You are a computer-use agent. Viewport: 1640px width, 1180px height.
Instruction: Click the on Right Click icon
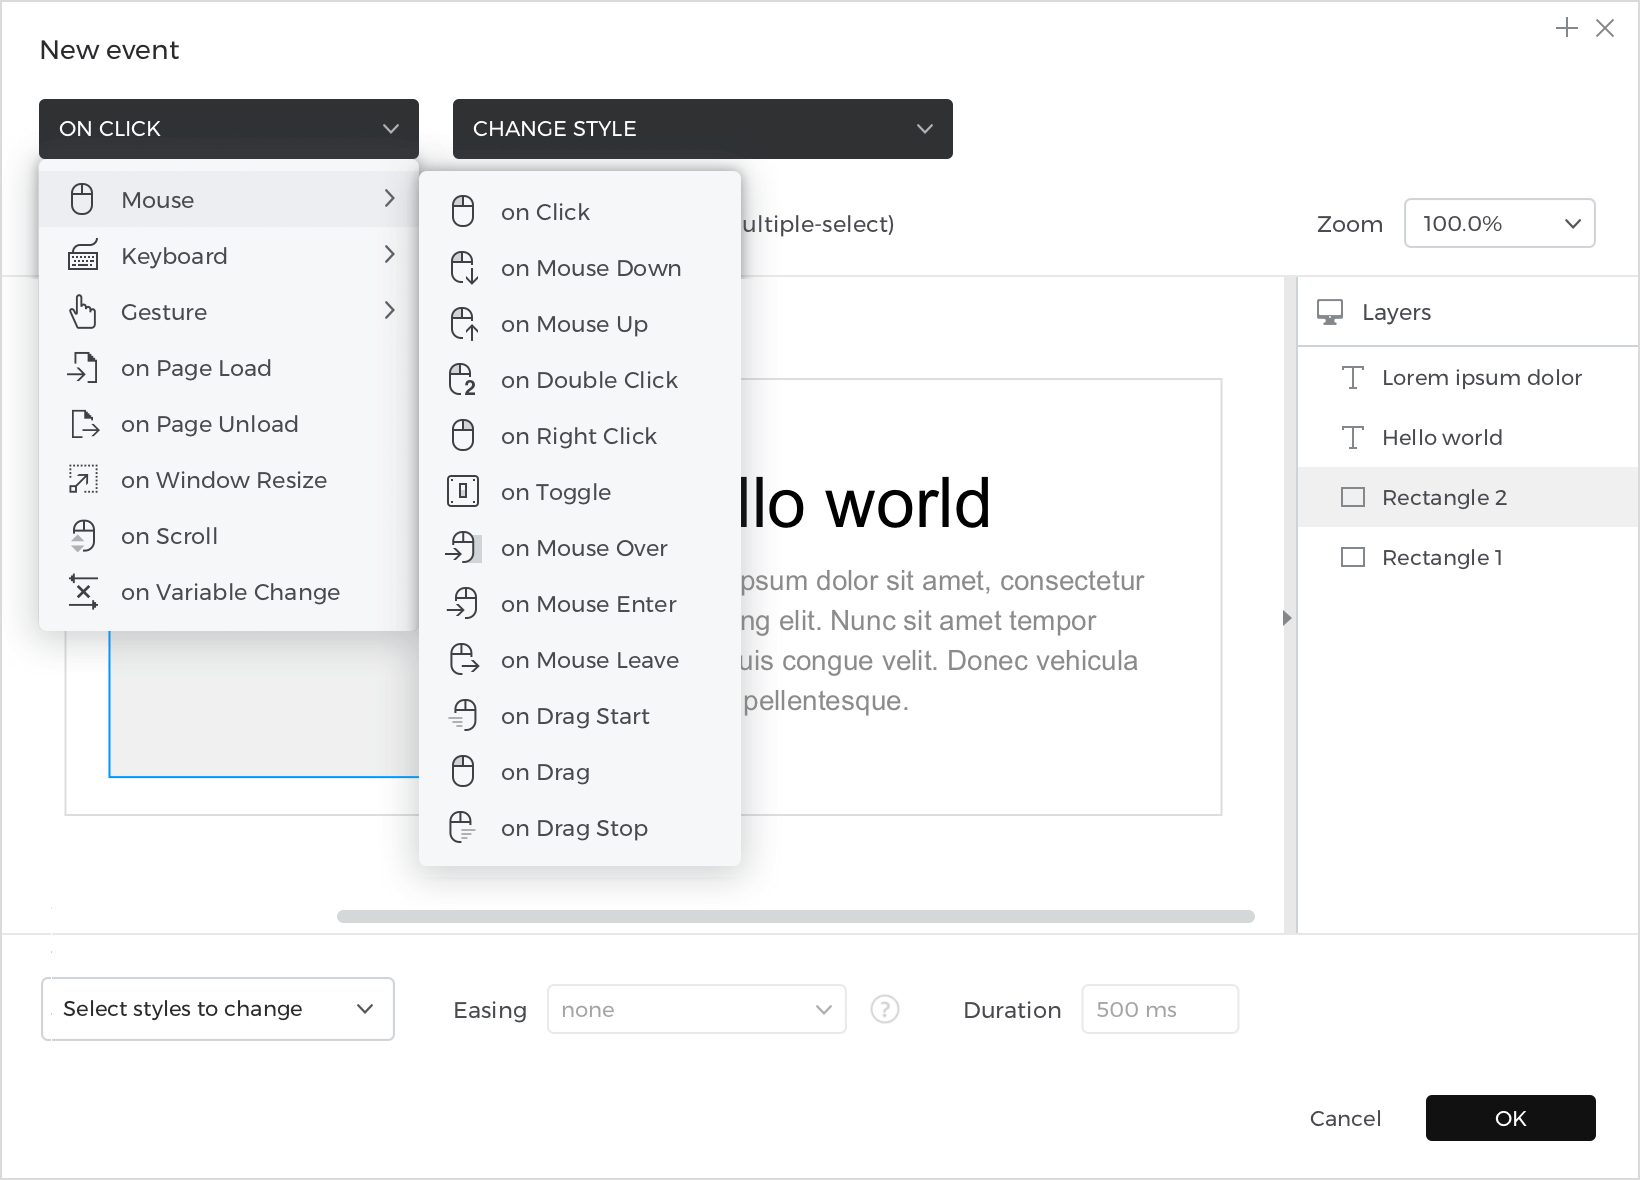click(x=463, y=436)
